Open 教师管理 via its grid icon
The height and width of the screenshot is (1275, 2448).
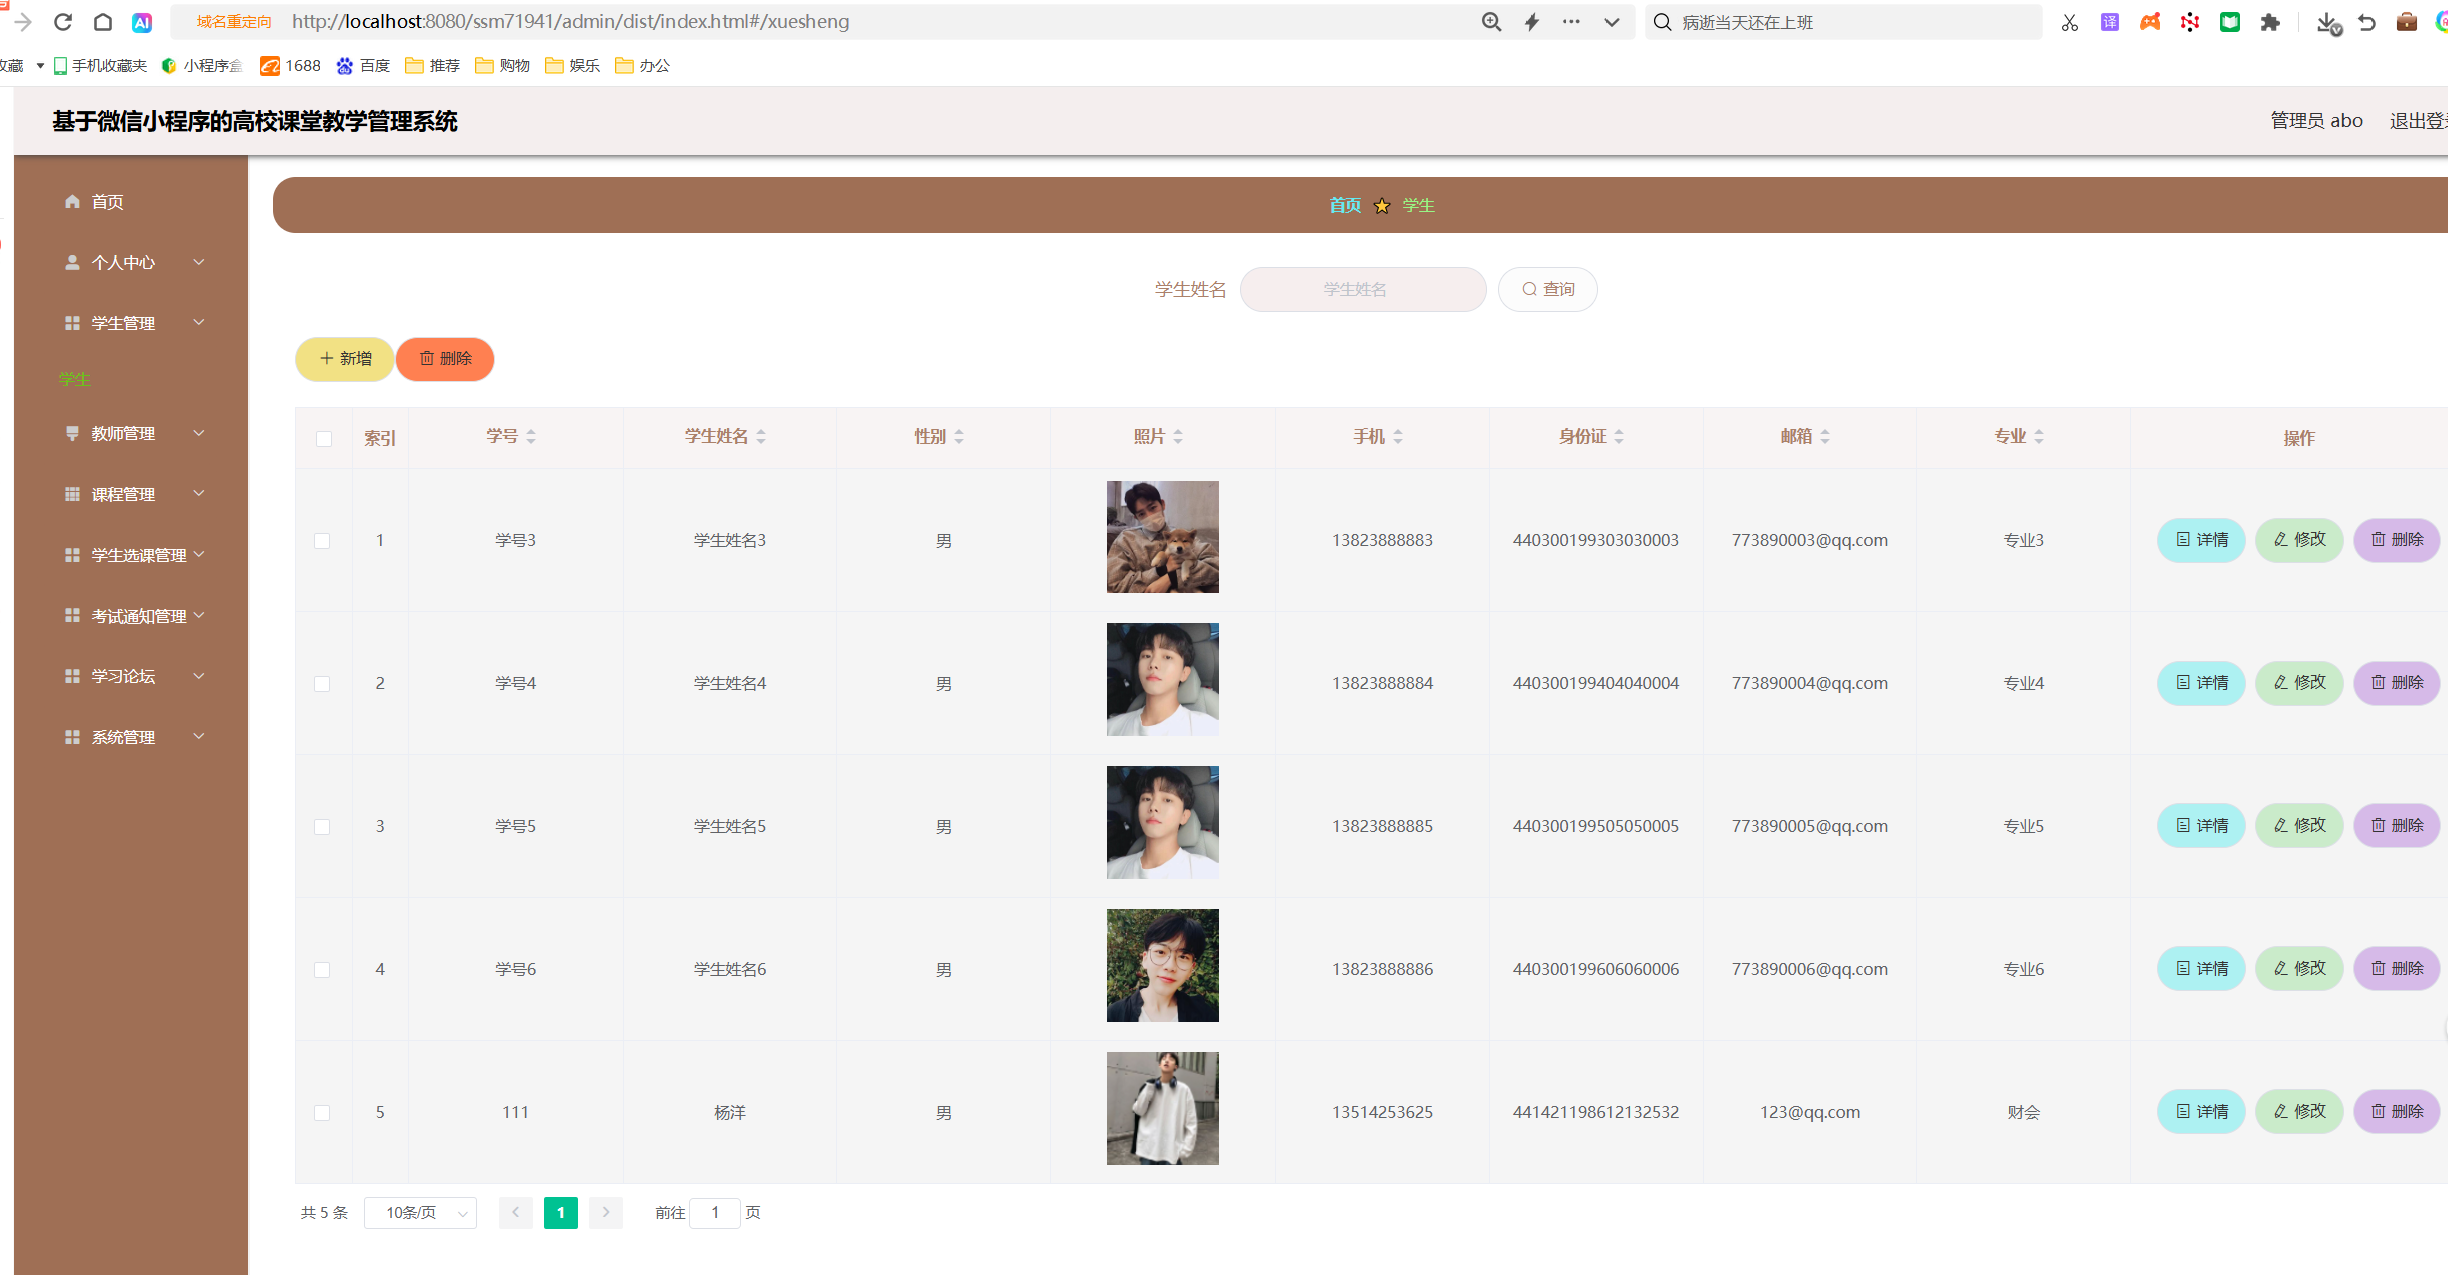tap(72, 433)
